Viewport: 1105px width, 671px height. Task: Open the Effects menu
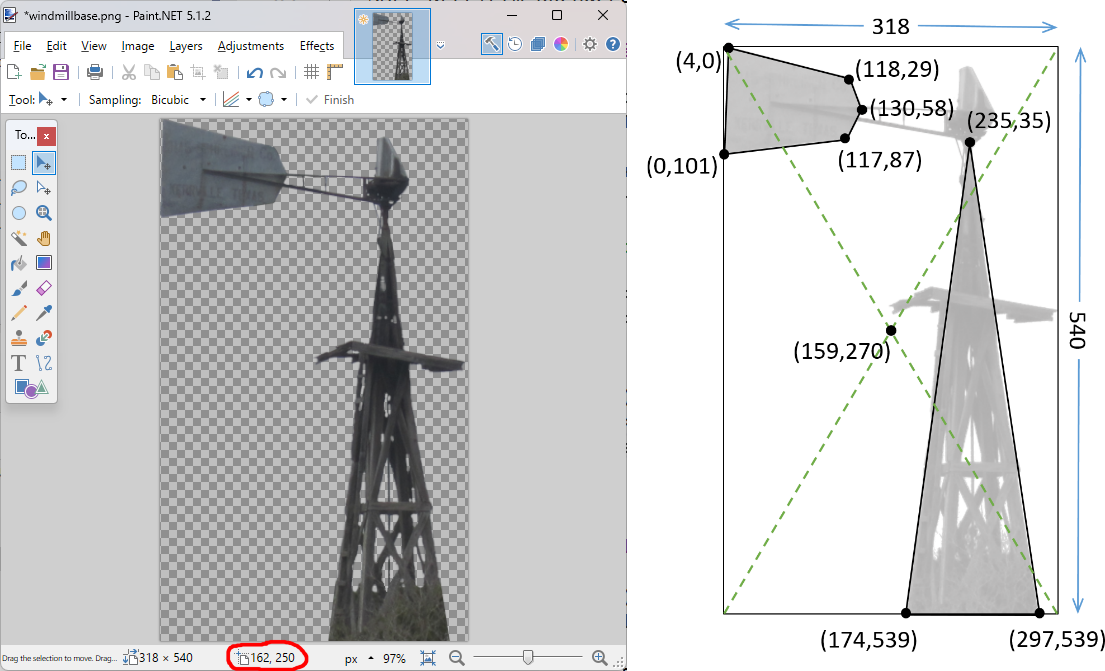[317, 46]
